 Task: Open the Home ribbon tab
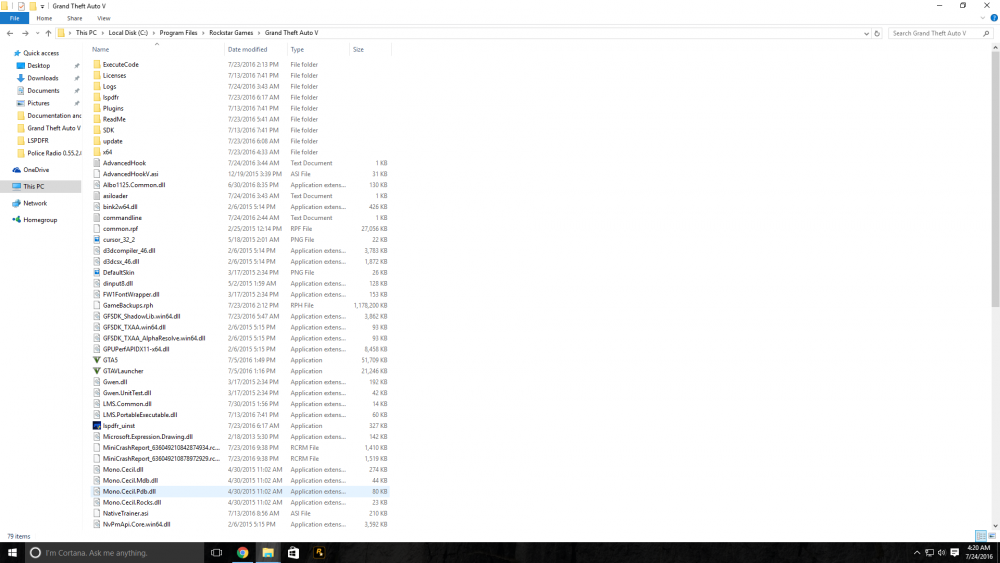(44, 18)
